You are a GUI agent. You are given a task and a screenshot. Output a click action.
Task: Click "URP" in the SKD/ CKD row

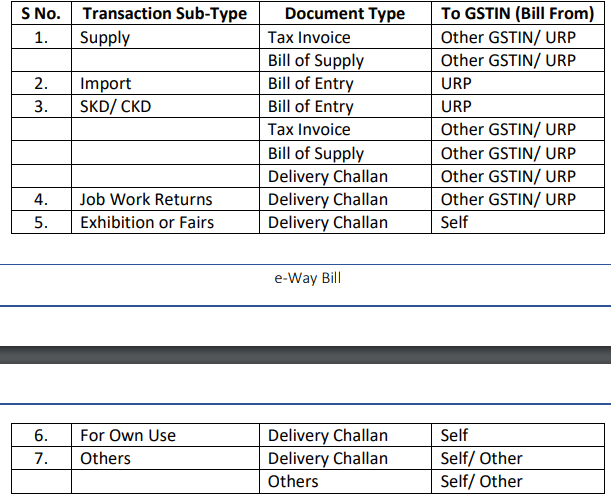click(x=456, y=106)
